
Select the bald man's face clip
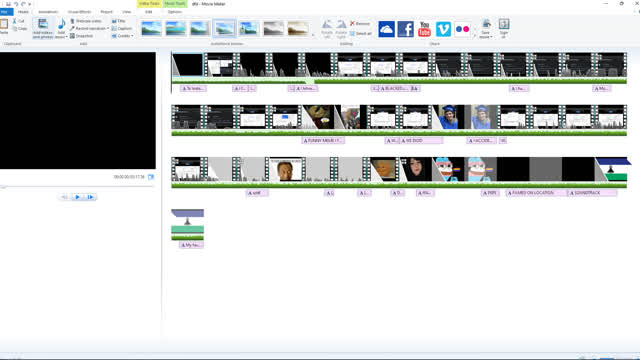[285, 169]
